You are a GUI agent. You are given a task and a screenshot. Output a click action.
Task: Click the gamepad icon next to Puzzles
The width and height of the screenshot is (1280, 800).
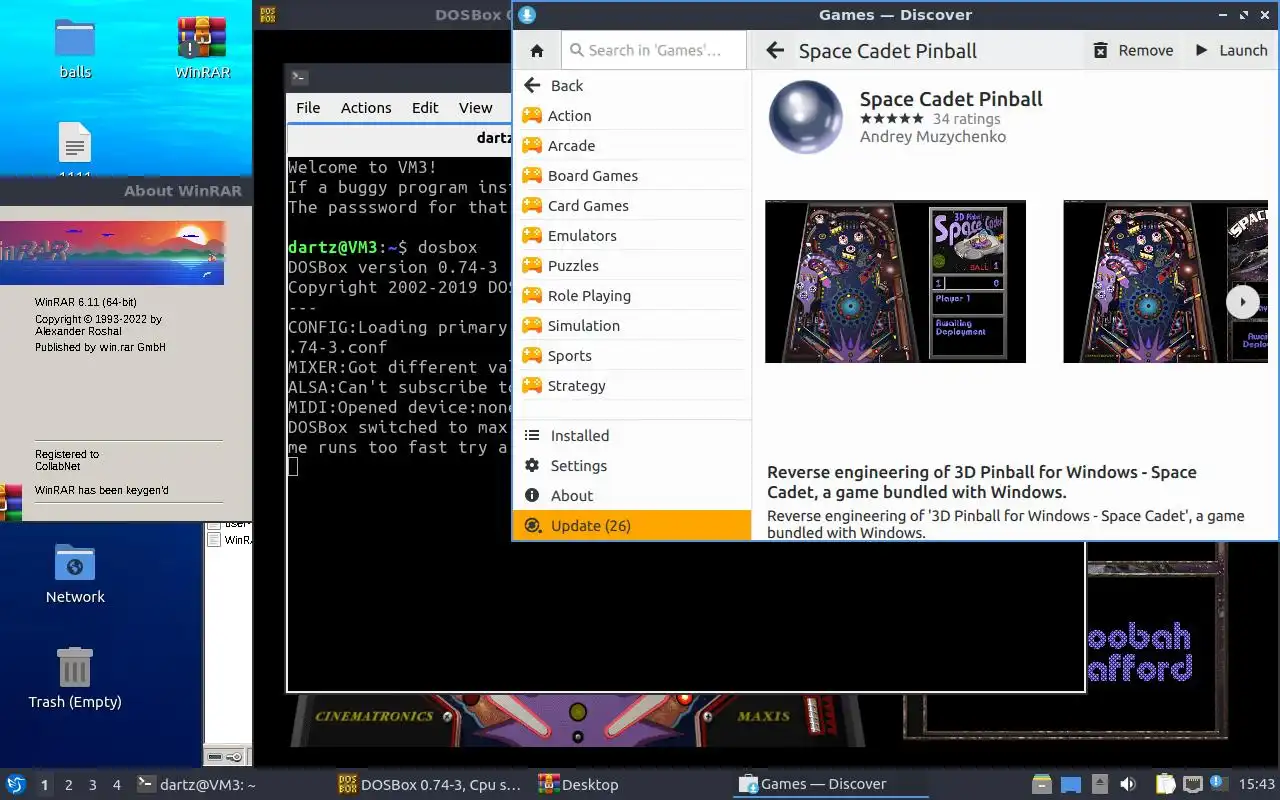[x=532, y=266]
